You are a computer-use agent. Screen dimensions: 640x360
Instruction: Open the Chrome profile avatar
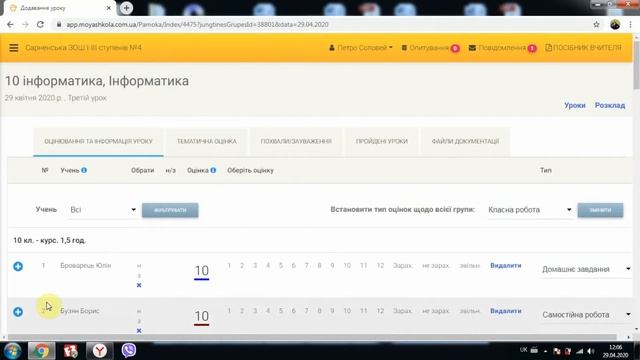pyautogui.click(x=615, y=24)
